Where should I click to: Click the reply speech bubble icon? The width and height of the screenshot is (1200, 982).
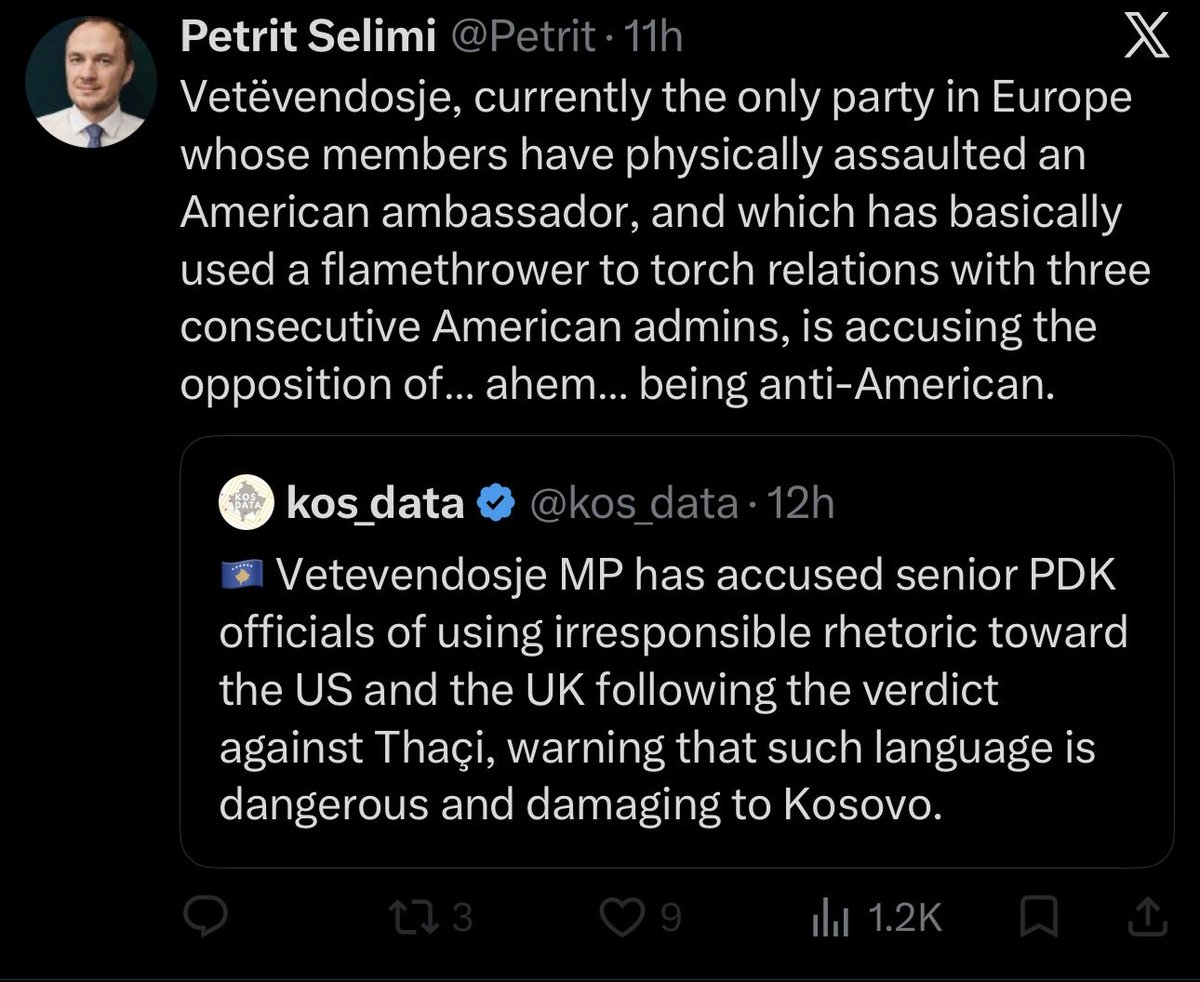pyautogui.click(x=208, y=918)
